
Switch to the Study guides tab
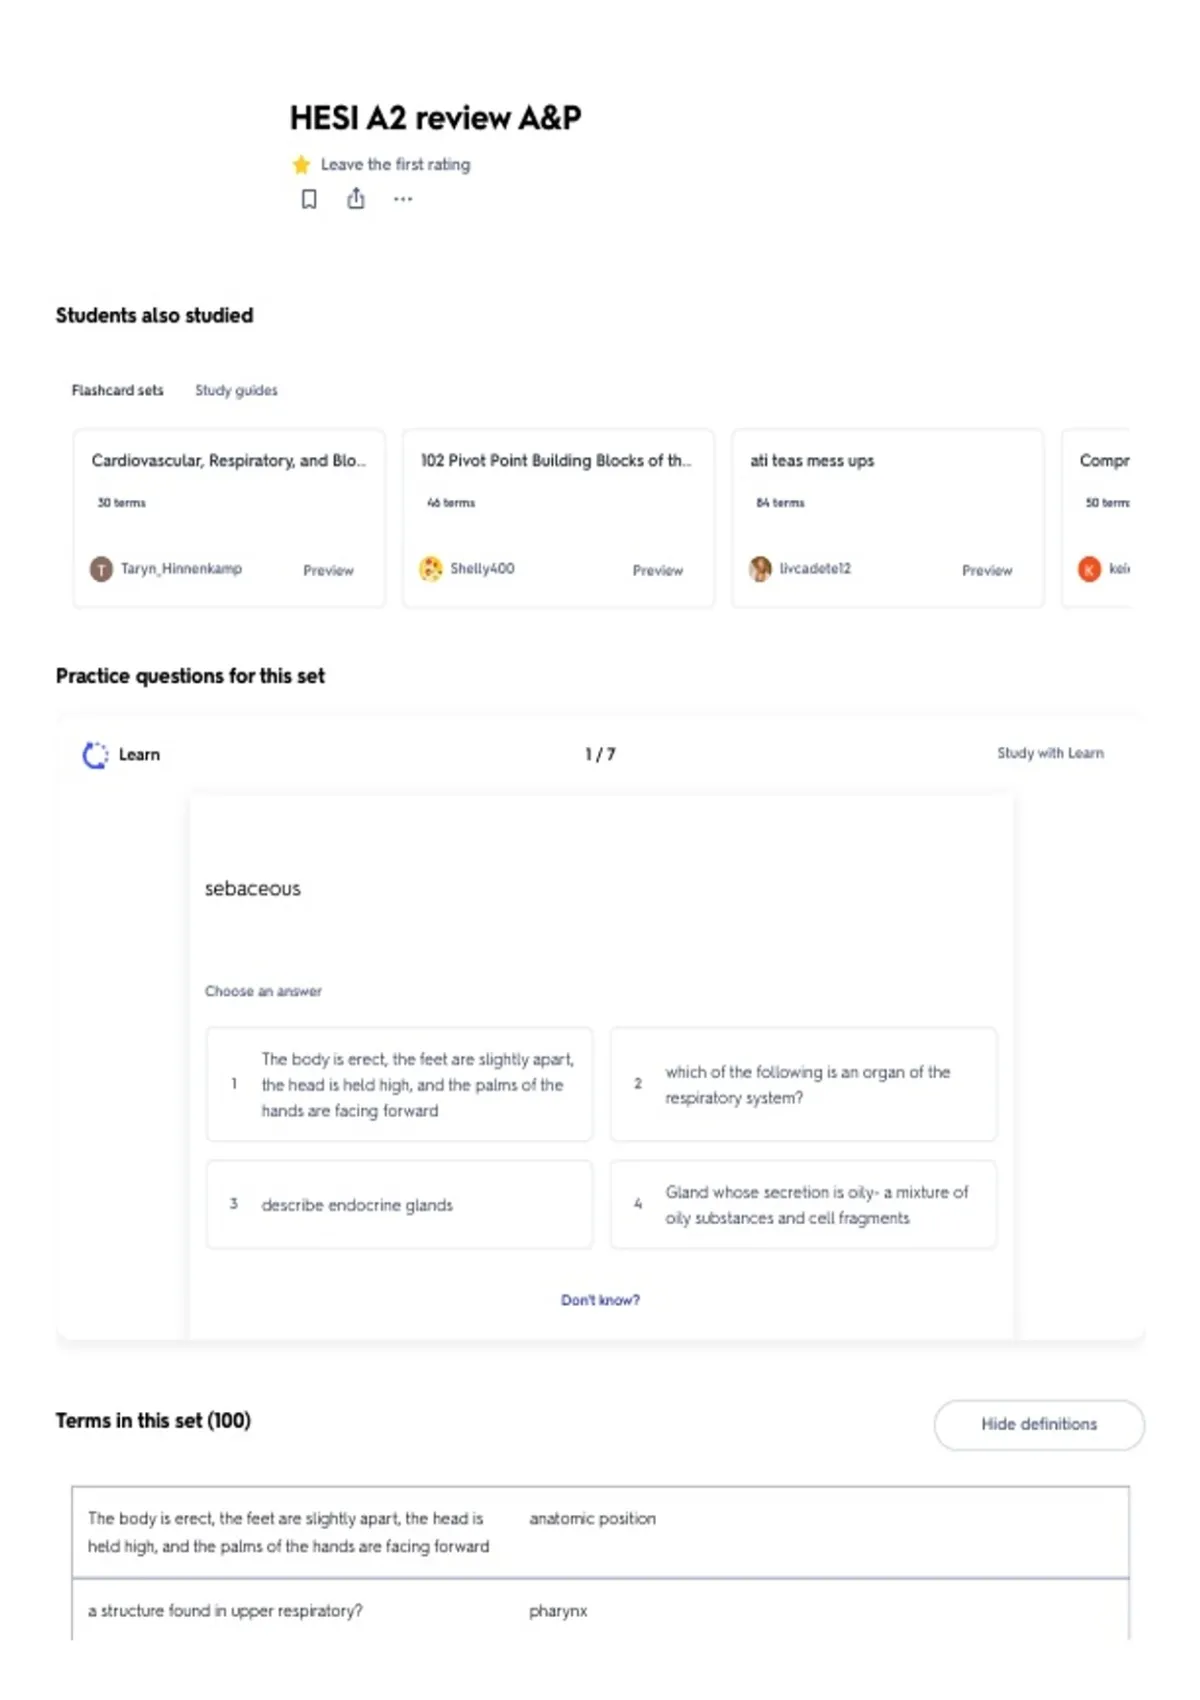click(236, 390)
